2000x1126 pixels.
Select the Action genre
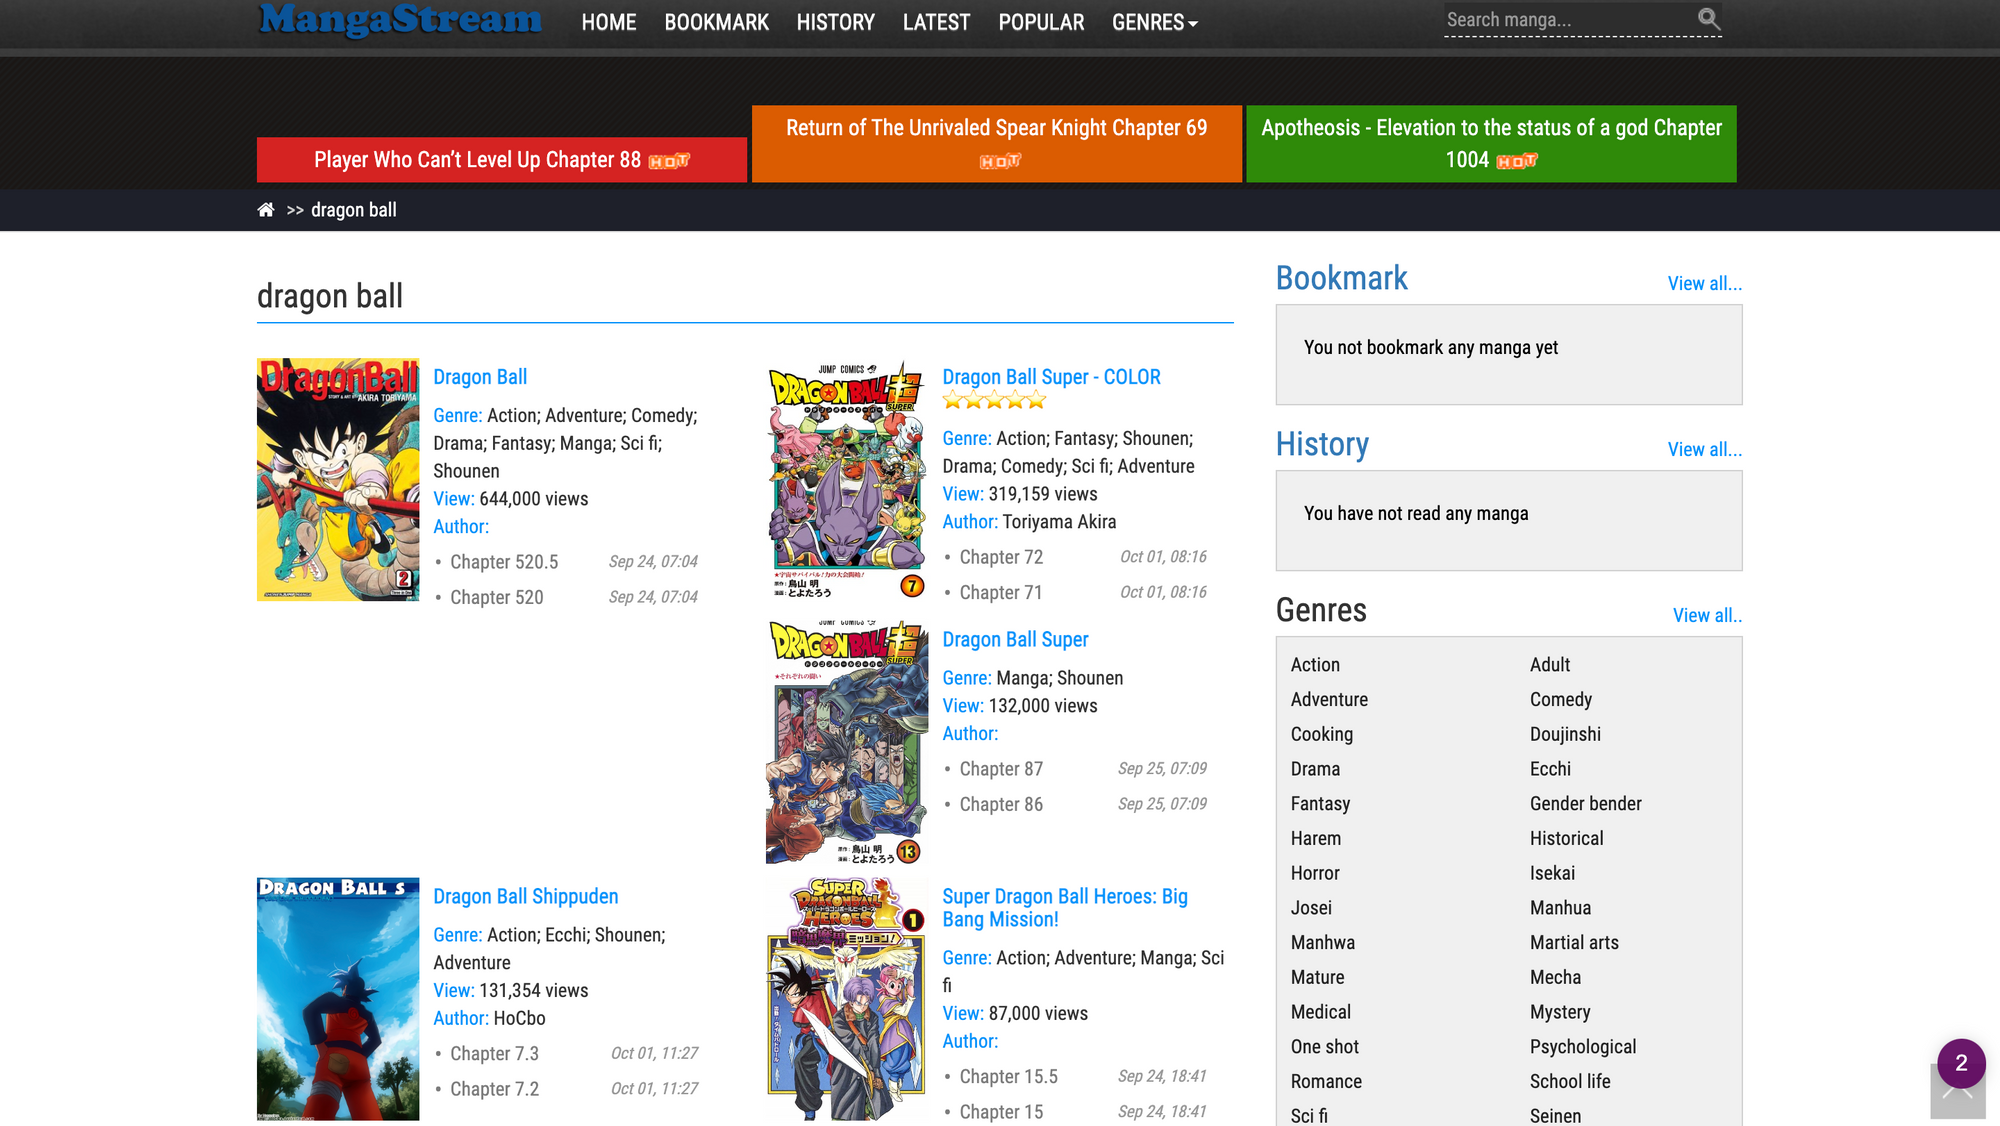(x=1315, y=665)
